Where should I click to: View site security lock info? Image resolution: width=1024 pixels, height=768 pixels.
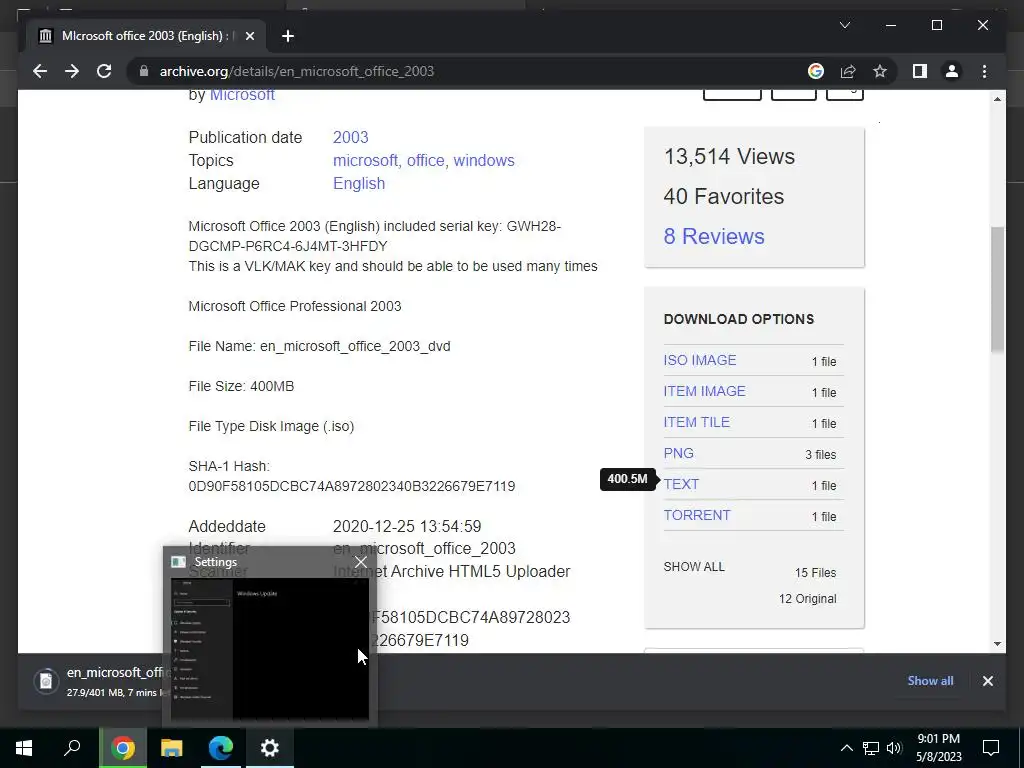click(144, 71)
